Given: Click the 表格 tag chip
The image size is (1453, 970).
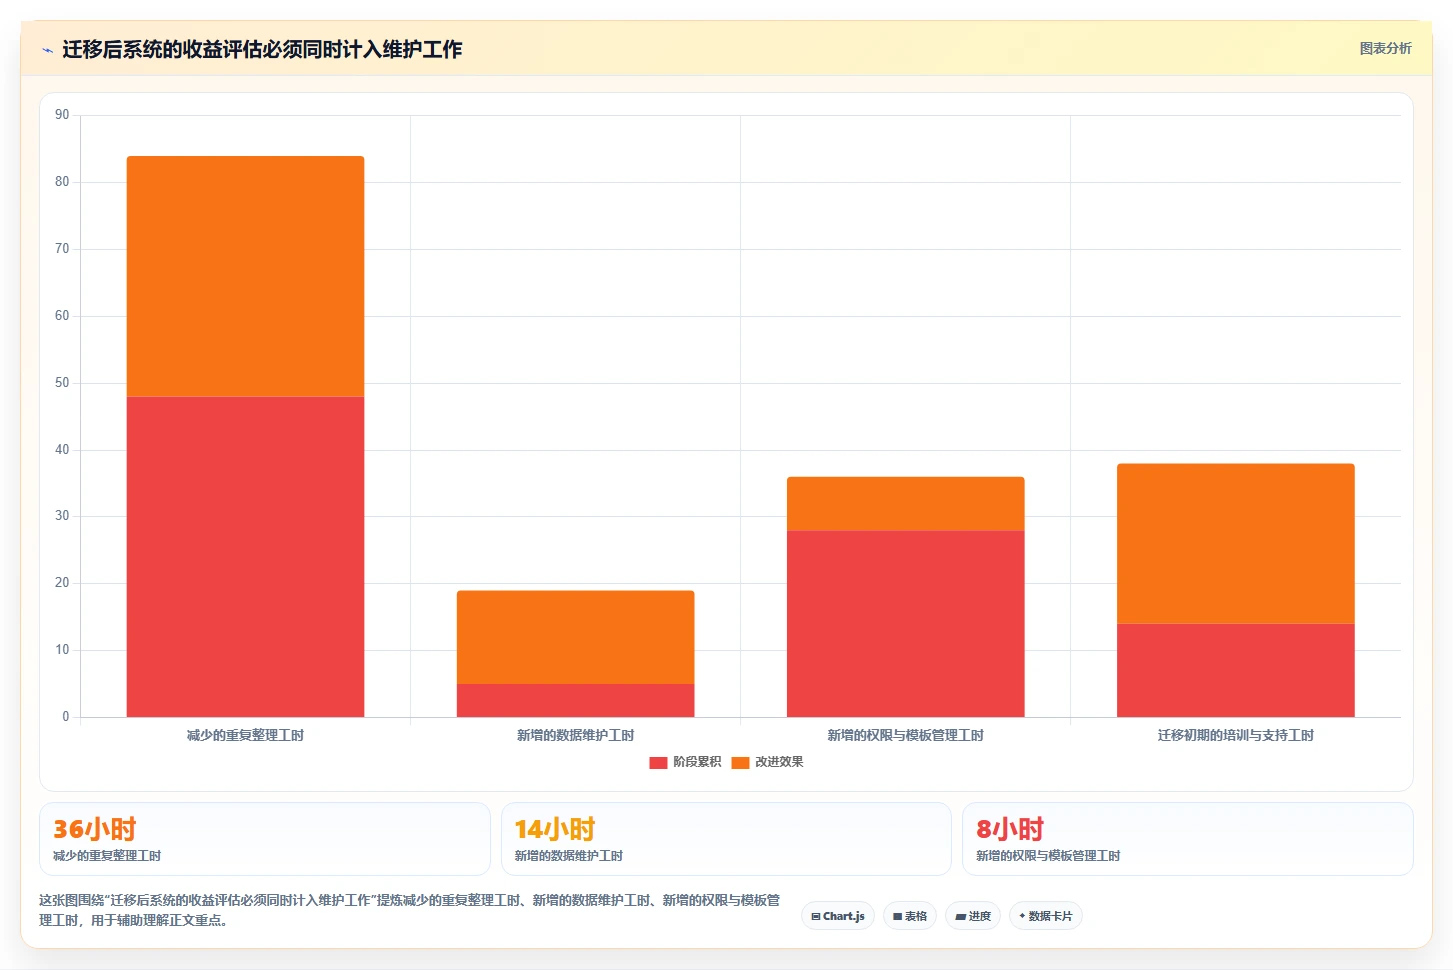Looking at the screenshot, I should pos(910,916).
